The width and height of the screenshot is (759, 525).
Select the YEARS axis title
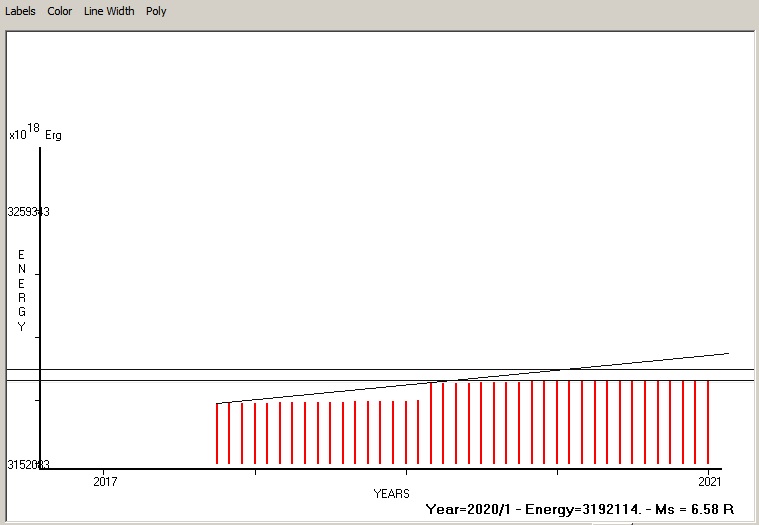[391, 494]
